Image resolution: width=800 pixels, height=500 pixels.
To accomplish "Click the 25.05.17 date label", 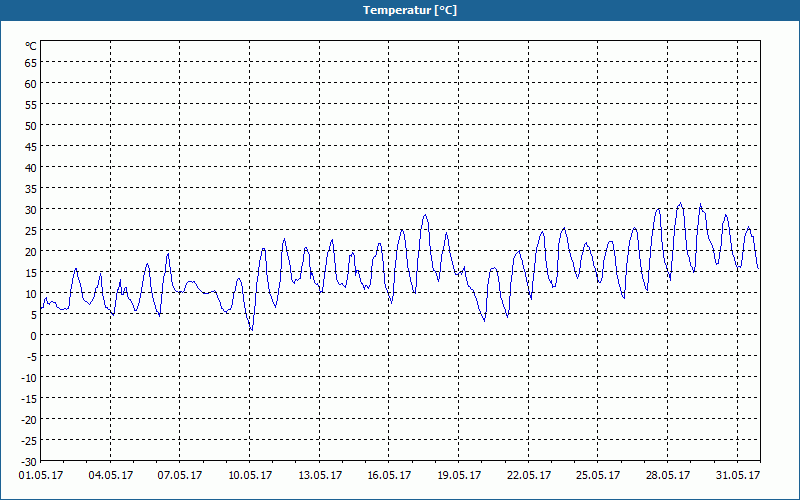I will tap(598, 476).
